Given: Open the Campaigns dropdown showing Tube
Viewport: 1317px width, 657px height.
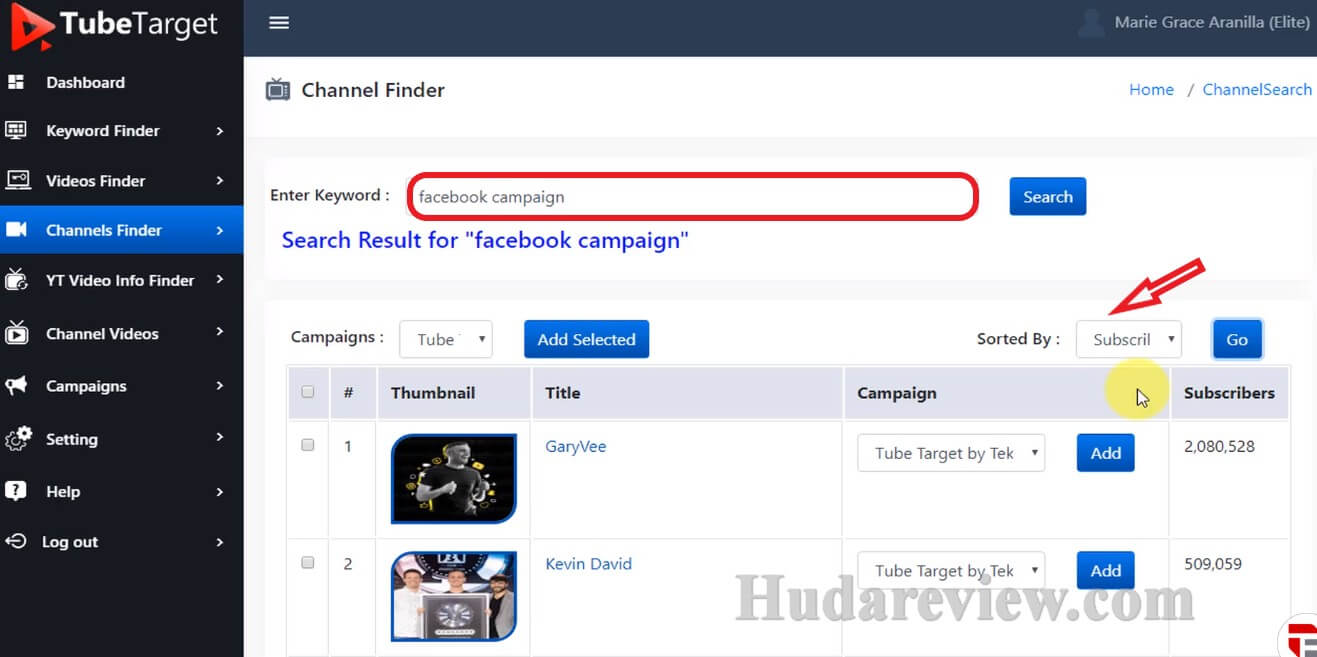Looking at the screenshot, I should click(x=446, y=339).
